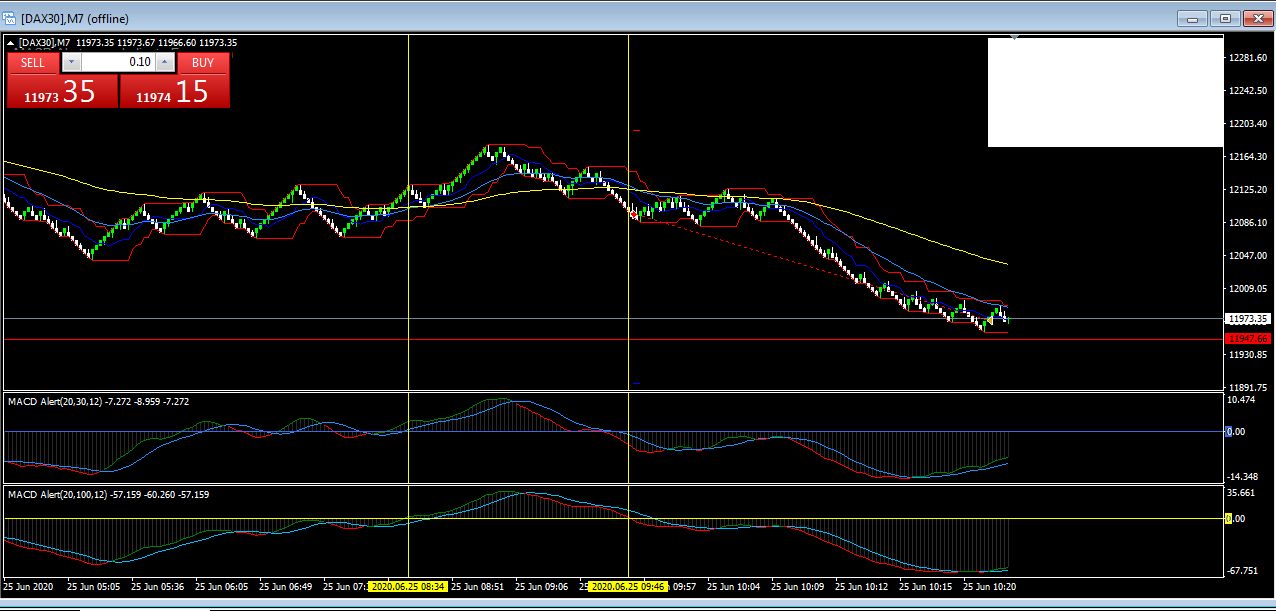Click the BUY button
The width and height of the screenshot is (1276, 611).
click(x=203, y=62)
